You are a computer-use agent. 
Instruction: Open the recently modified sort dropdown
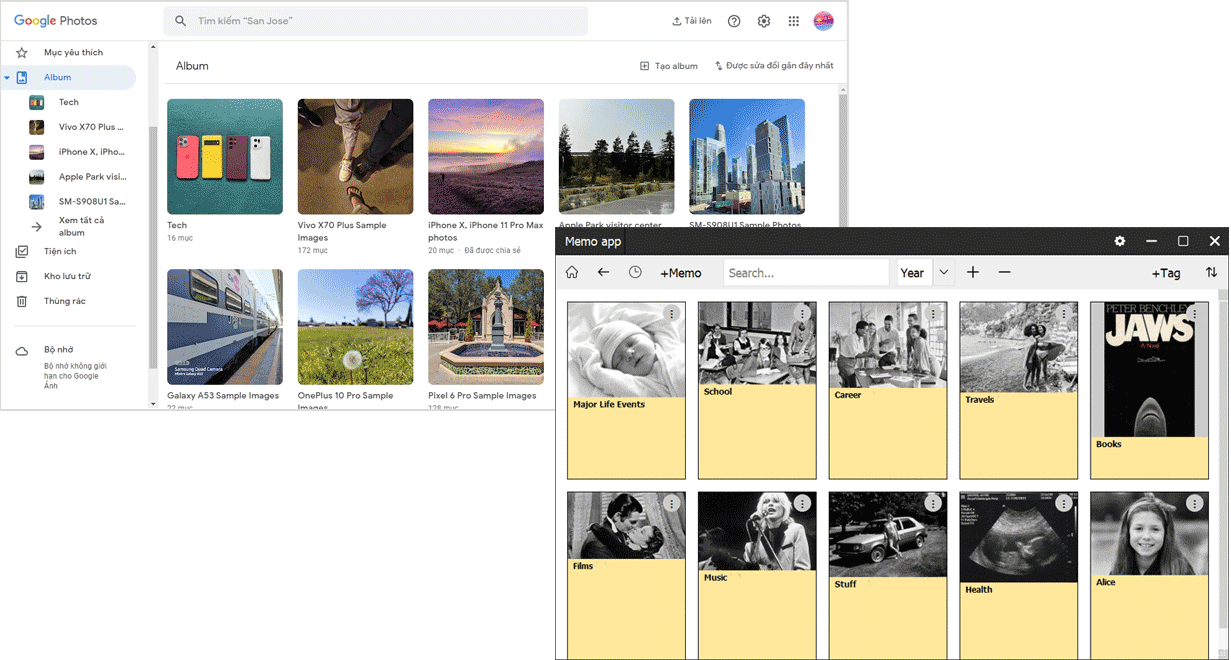point(774,66)
